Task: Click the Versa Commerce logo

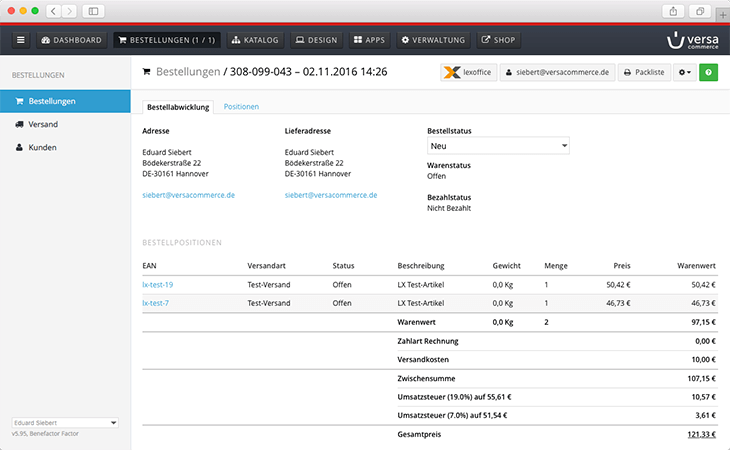Action: (690, 41)
